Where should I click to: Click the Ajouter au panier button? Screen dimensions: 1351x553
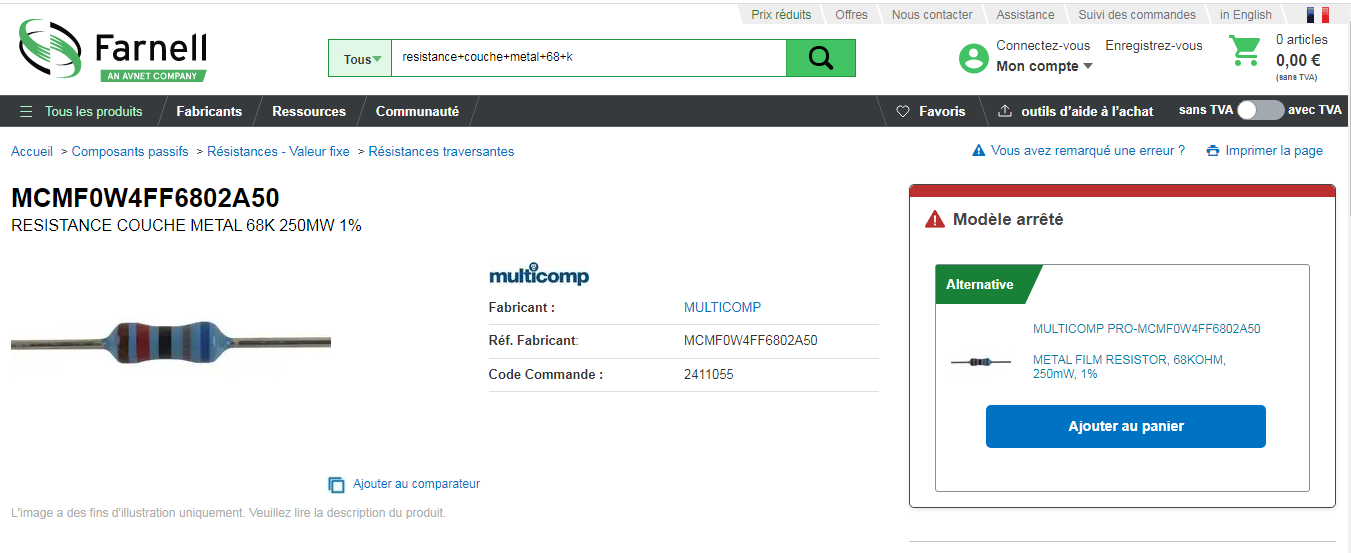[1125, 426]
